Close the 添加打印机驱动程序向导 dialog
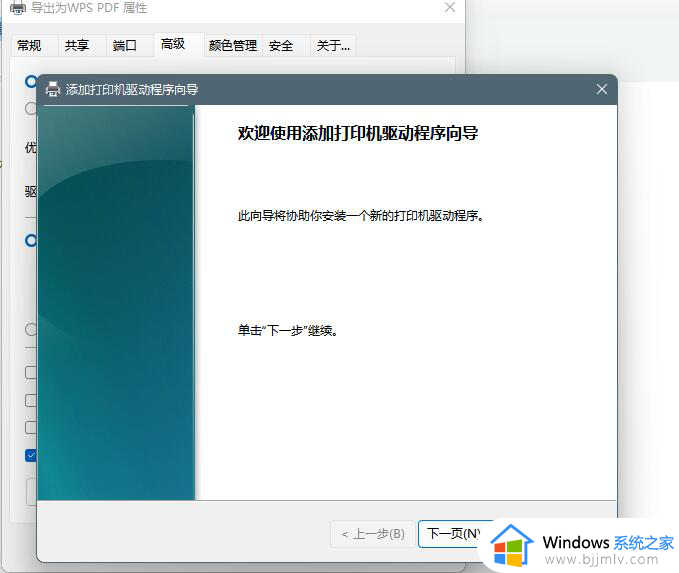This screenshot has width=679, height=573. point(601,89)
